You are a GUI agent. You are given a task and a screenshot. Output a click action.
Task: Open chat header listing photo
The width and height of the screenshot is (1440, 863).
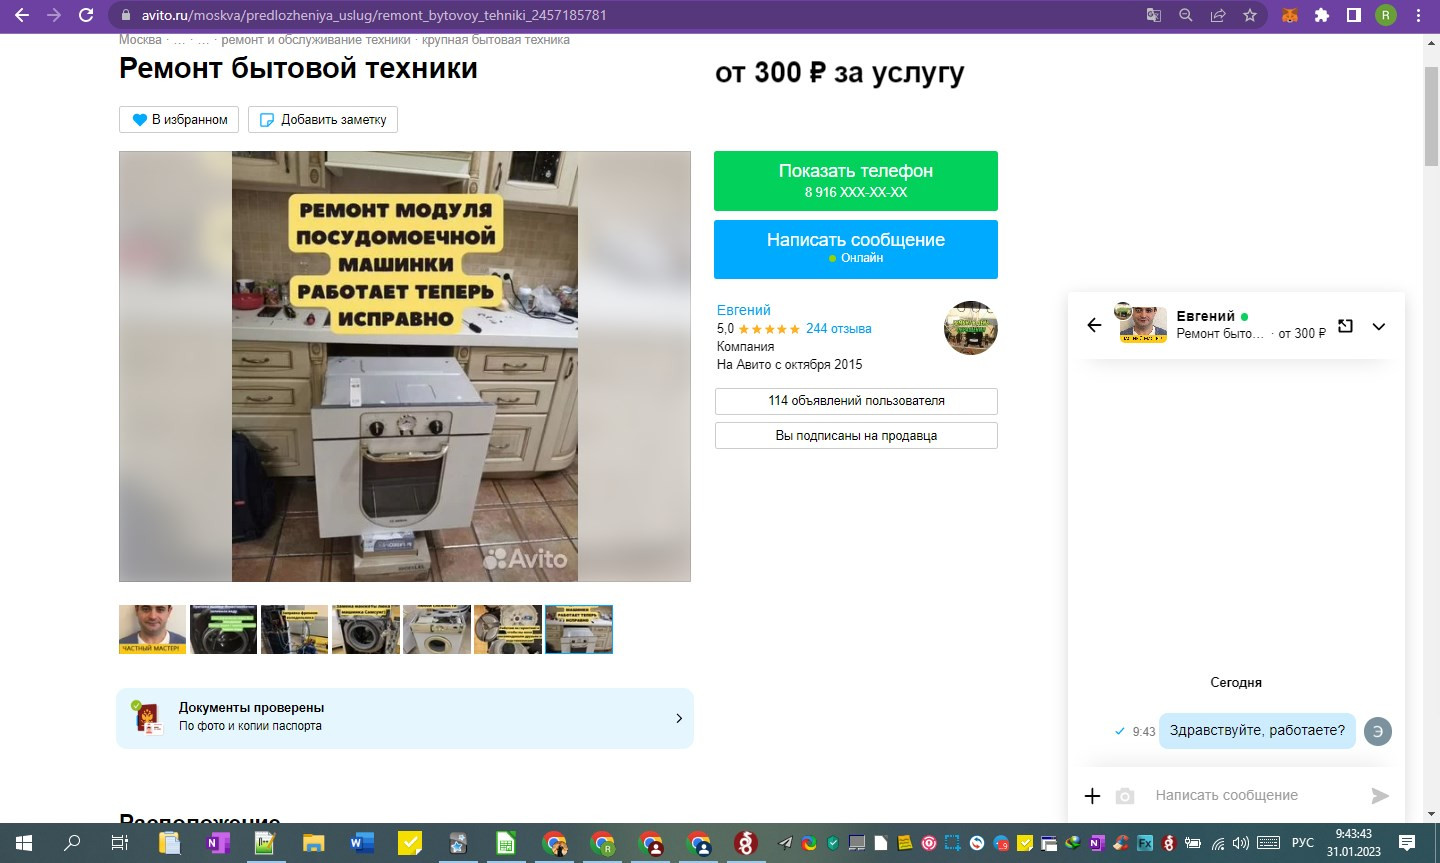click(x=1142, y=324)
